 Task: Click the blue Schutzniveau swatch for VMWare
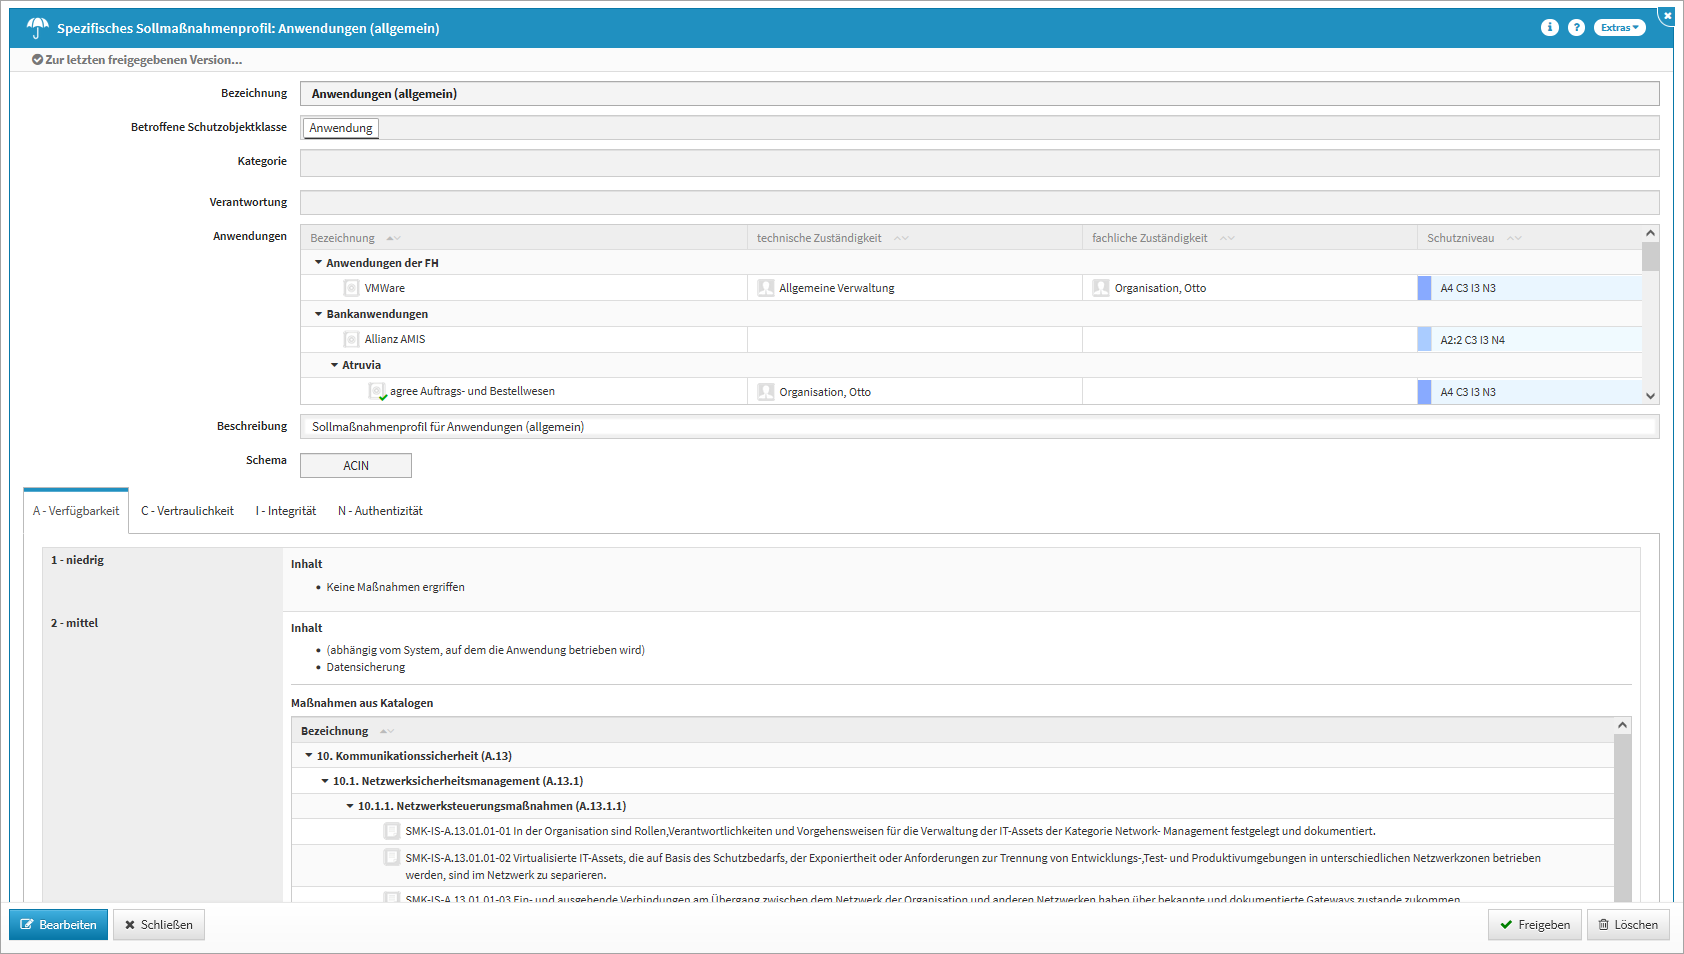(1424, 288)
